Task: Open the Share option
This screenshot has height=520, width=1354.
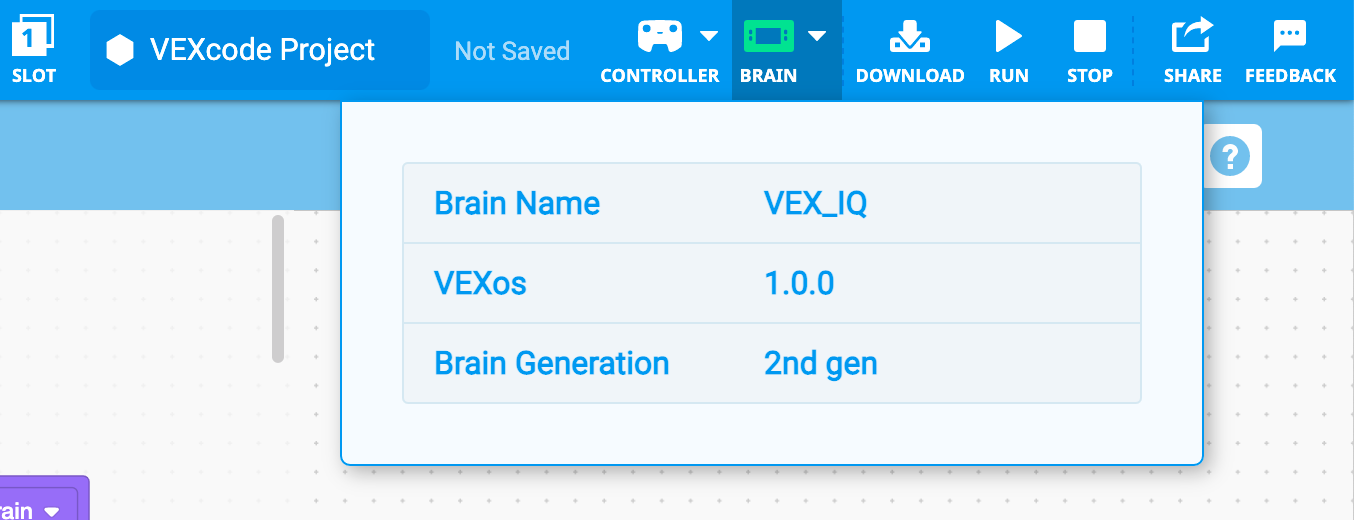Action: click(x=1192, y=49)
